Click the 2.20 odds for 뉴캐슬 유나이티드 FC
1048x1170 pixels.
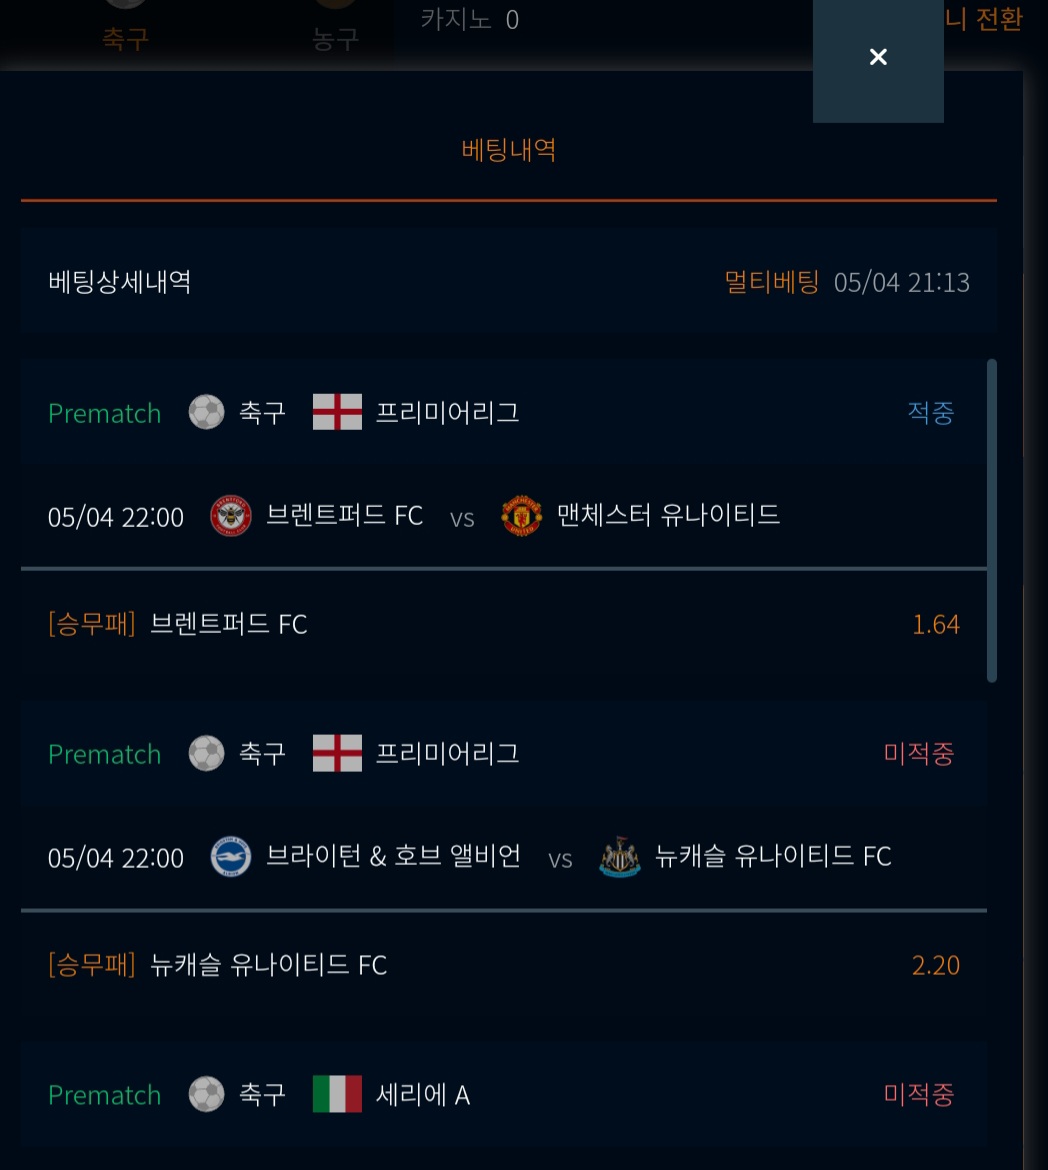[936, 965]
